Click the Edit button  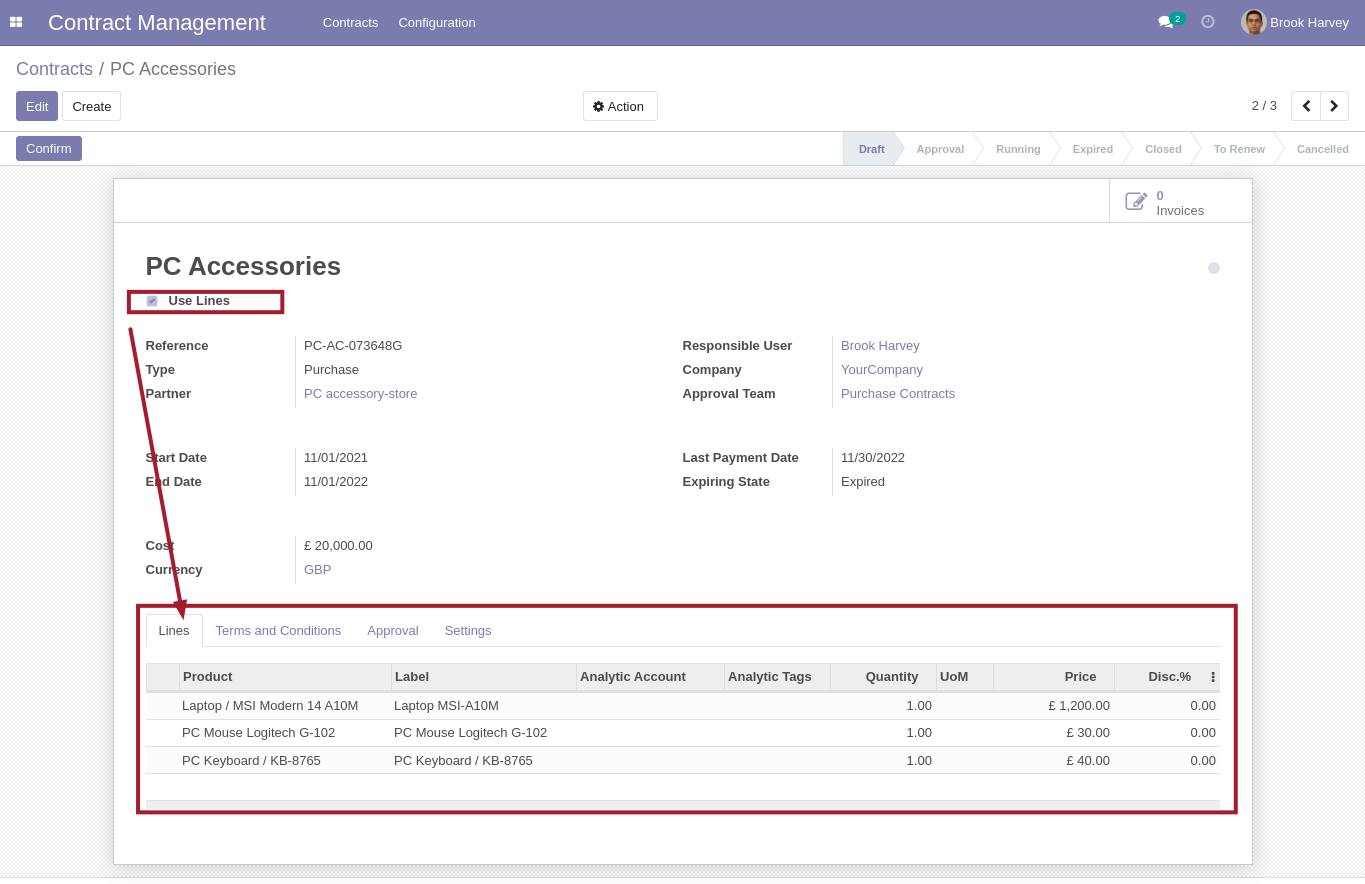click(37, 106)
